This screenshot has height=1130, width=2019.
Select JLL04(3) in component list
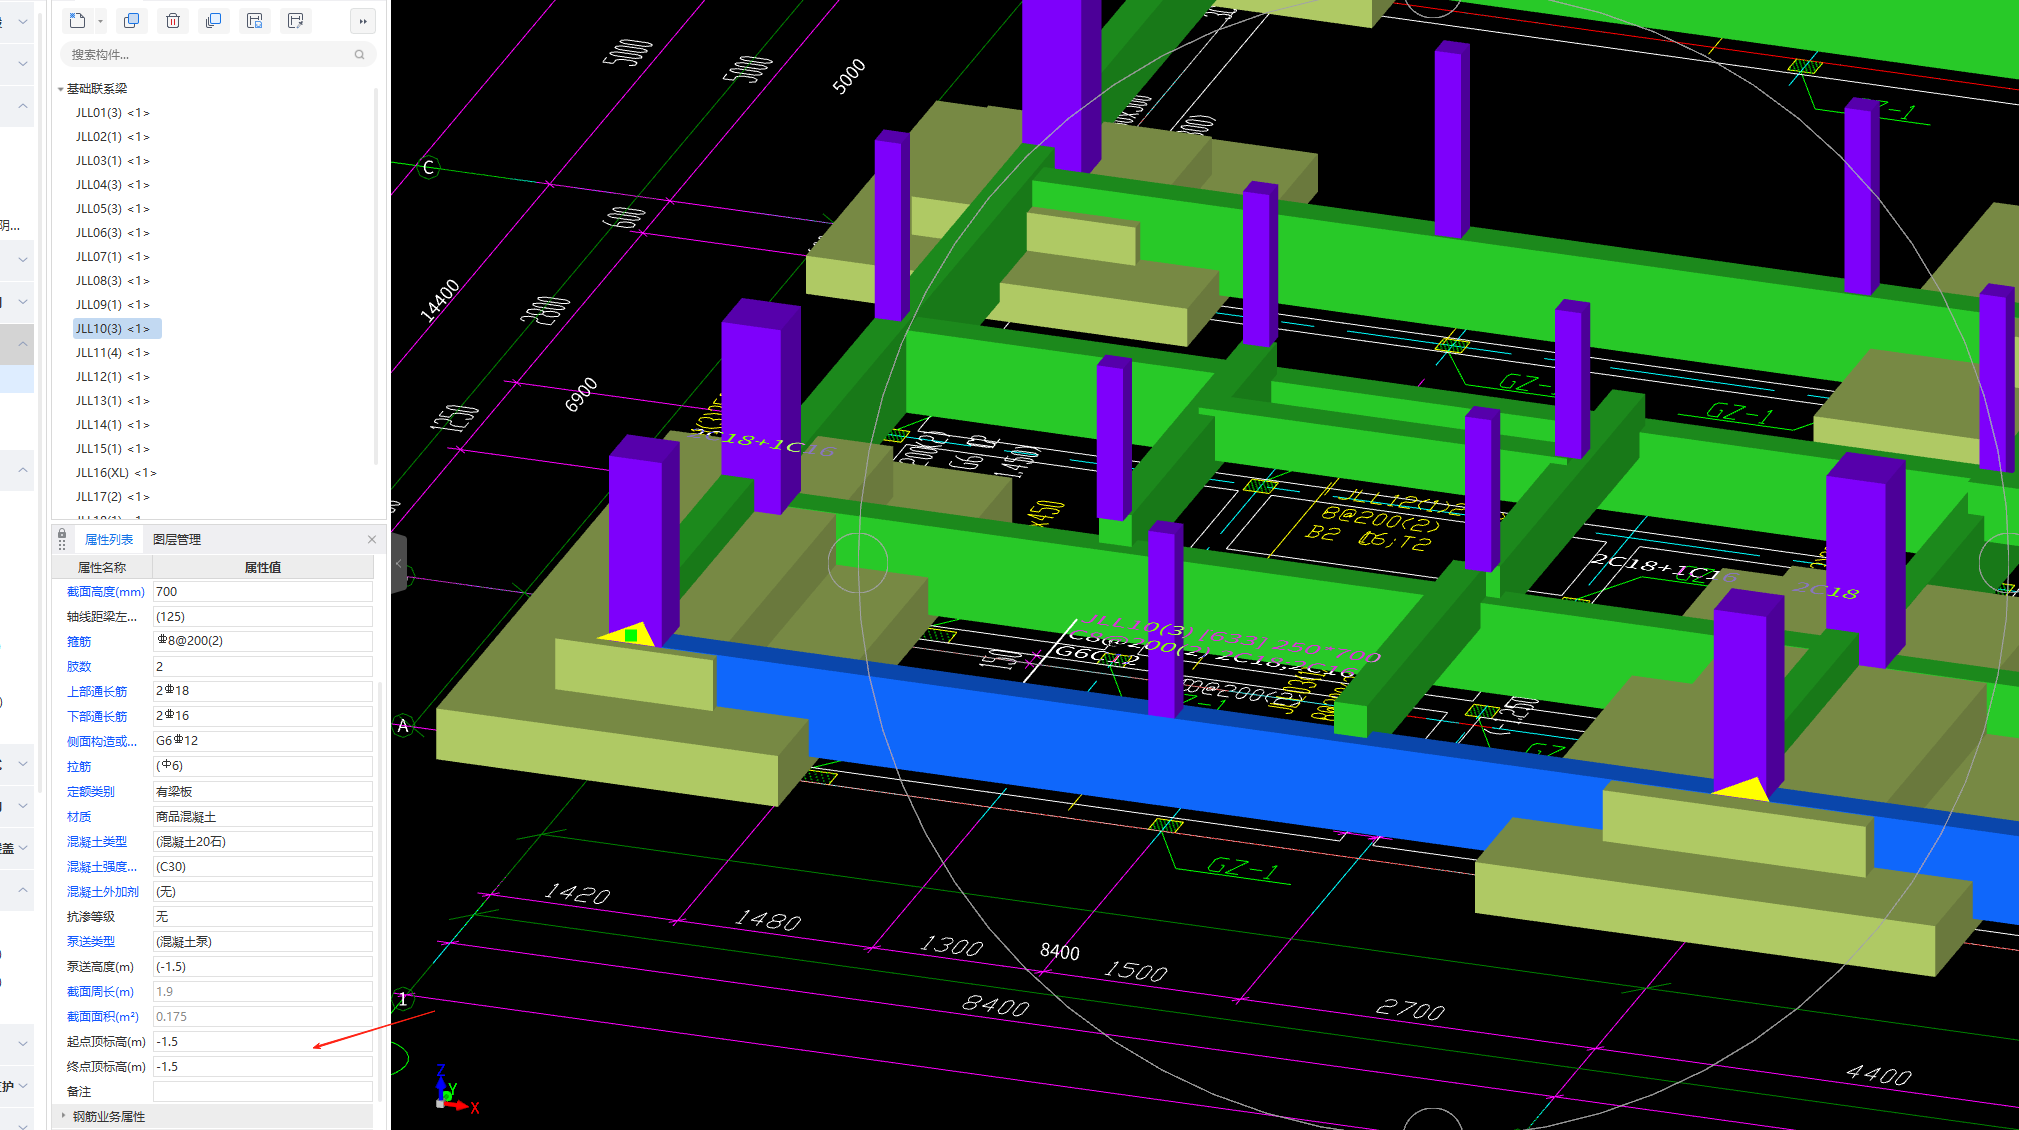point(112,185)
